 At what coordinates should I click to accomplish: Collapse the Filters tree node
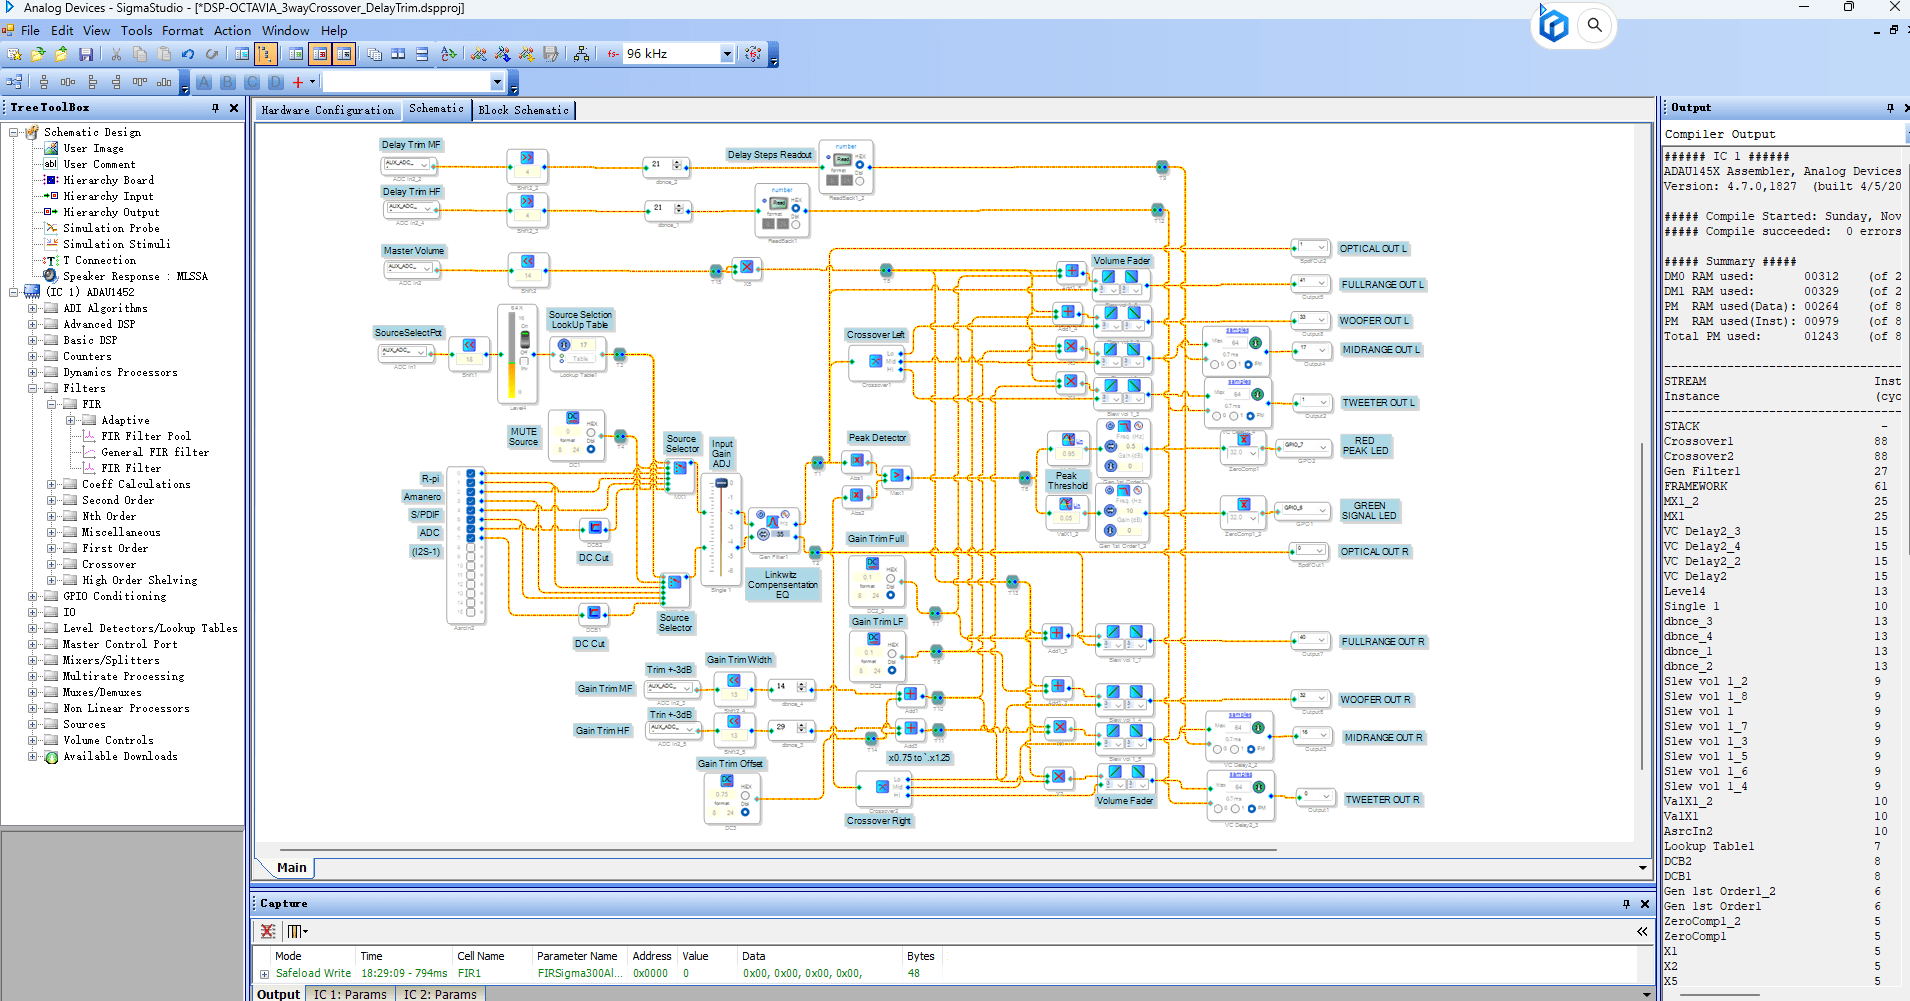pos(32,388)
